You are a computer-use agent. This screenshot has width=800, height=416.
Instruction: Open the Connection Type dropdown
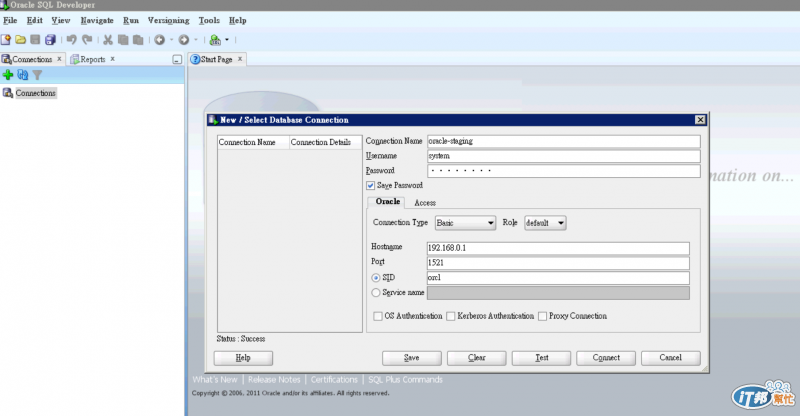click(465, 223)
